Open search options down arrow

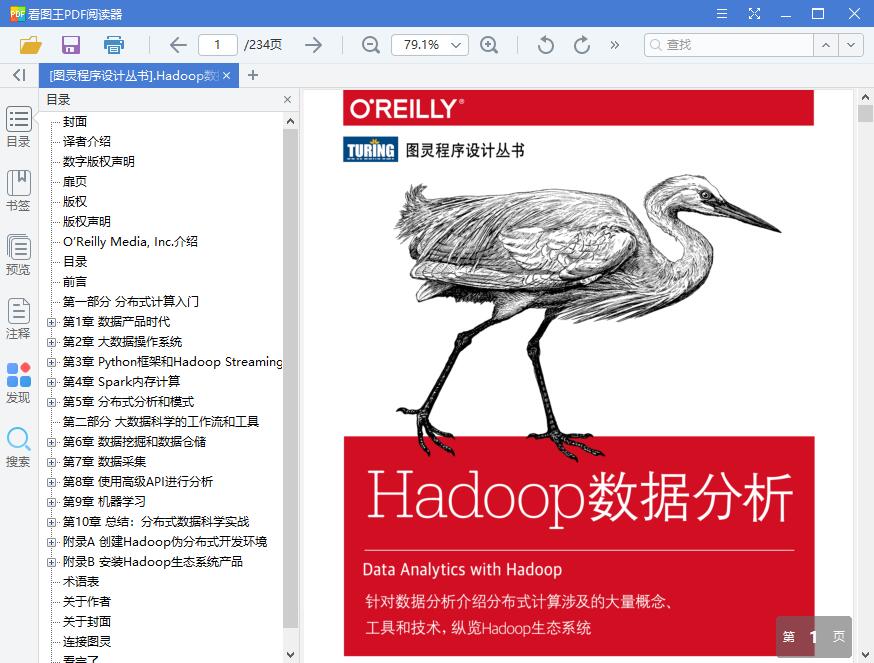[x=851, y=45]
